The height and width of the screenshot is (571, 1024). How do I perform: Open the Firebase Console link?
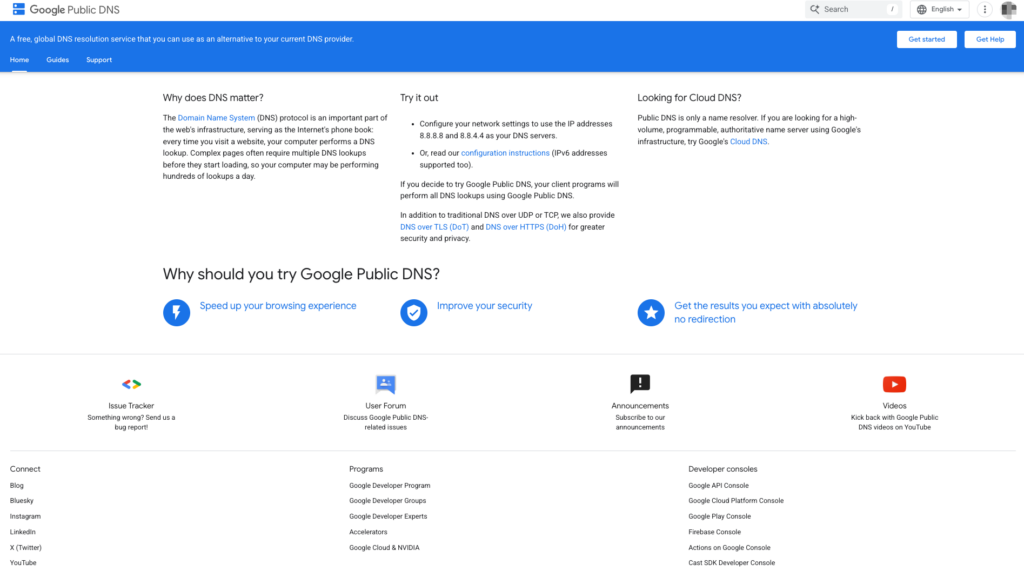click(714, 532)
